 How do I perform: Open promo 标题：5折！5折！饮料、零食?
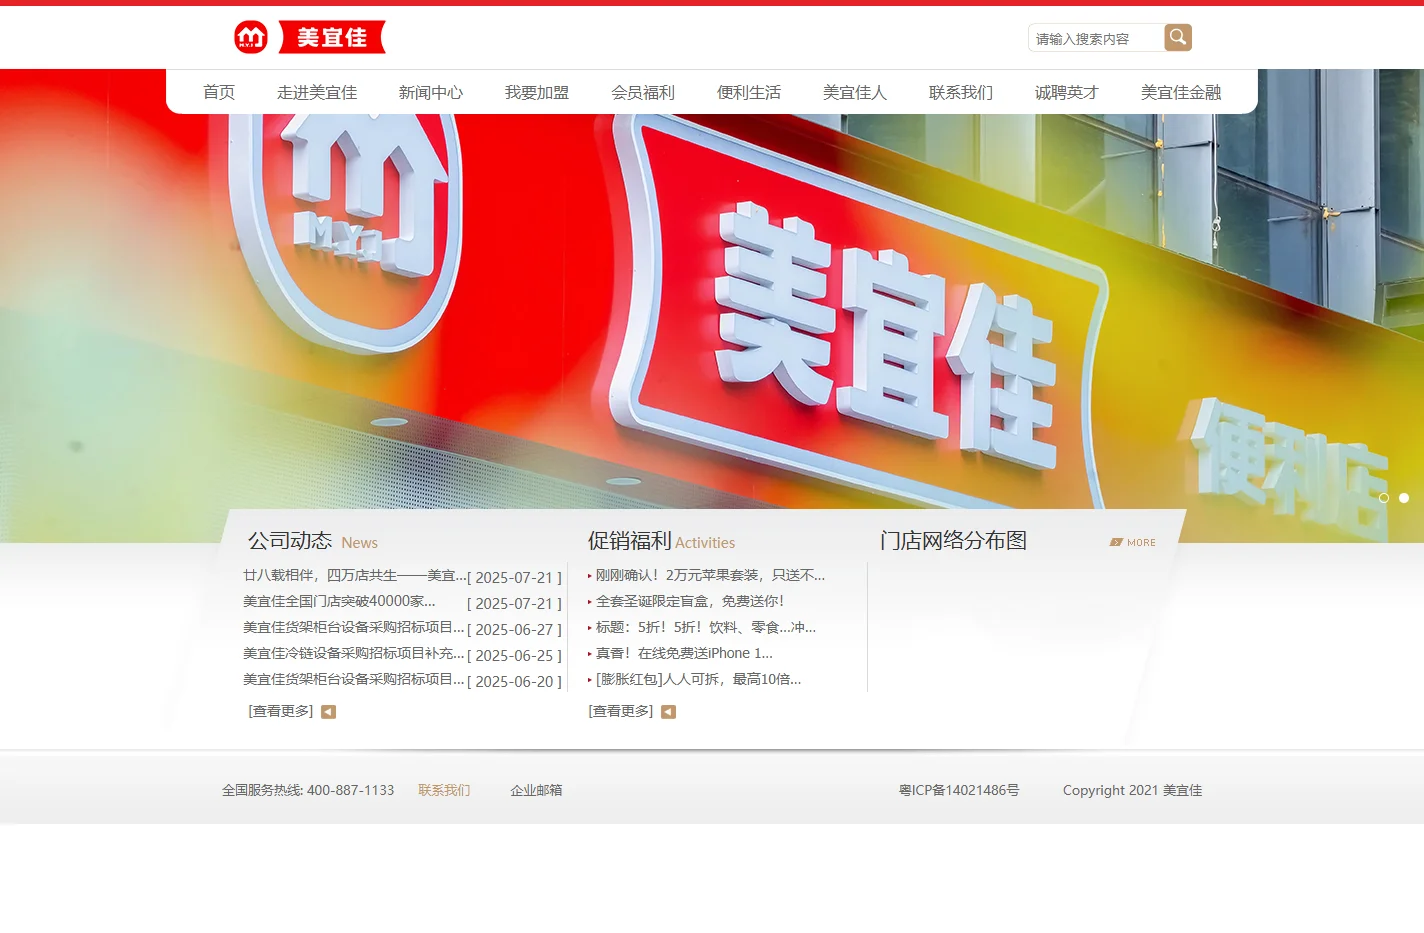(x=706, y=627)
